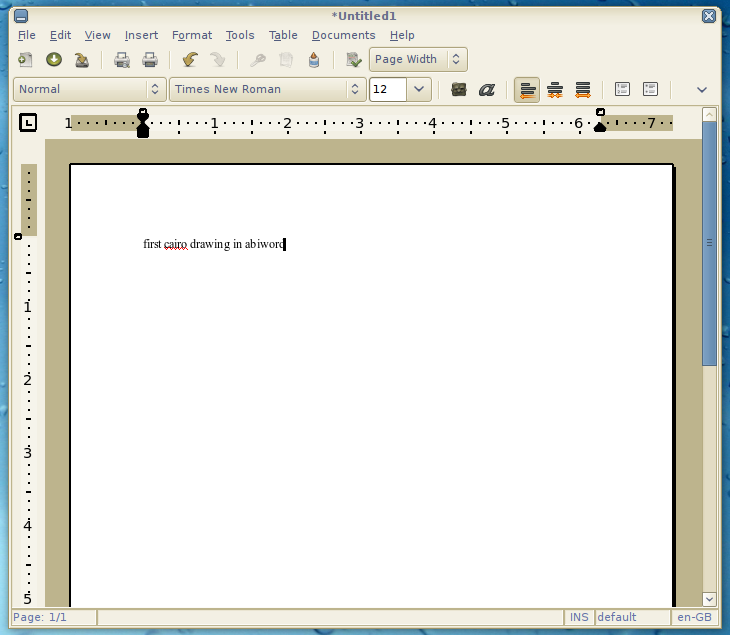Screen dimensions: 730x635
Task: Create a new document from the toolbar
Action: (25, 60)
